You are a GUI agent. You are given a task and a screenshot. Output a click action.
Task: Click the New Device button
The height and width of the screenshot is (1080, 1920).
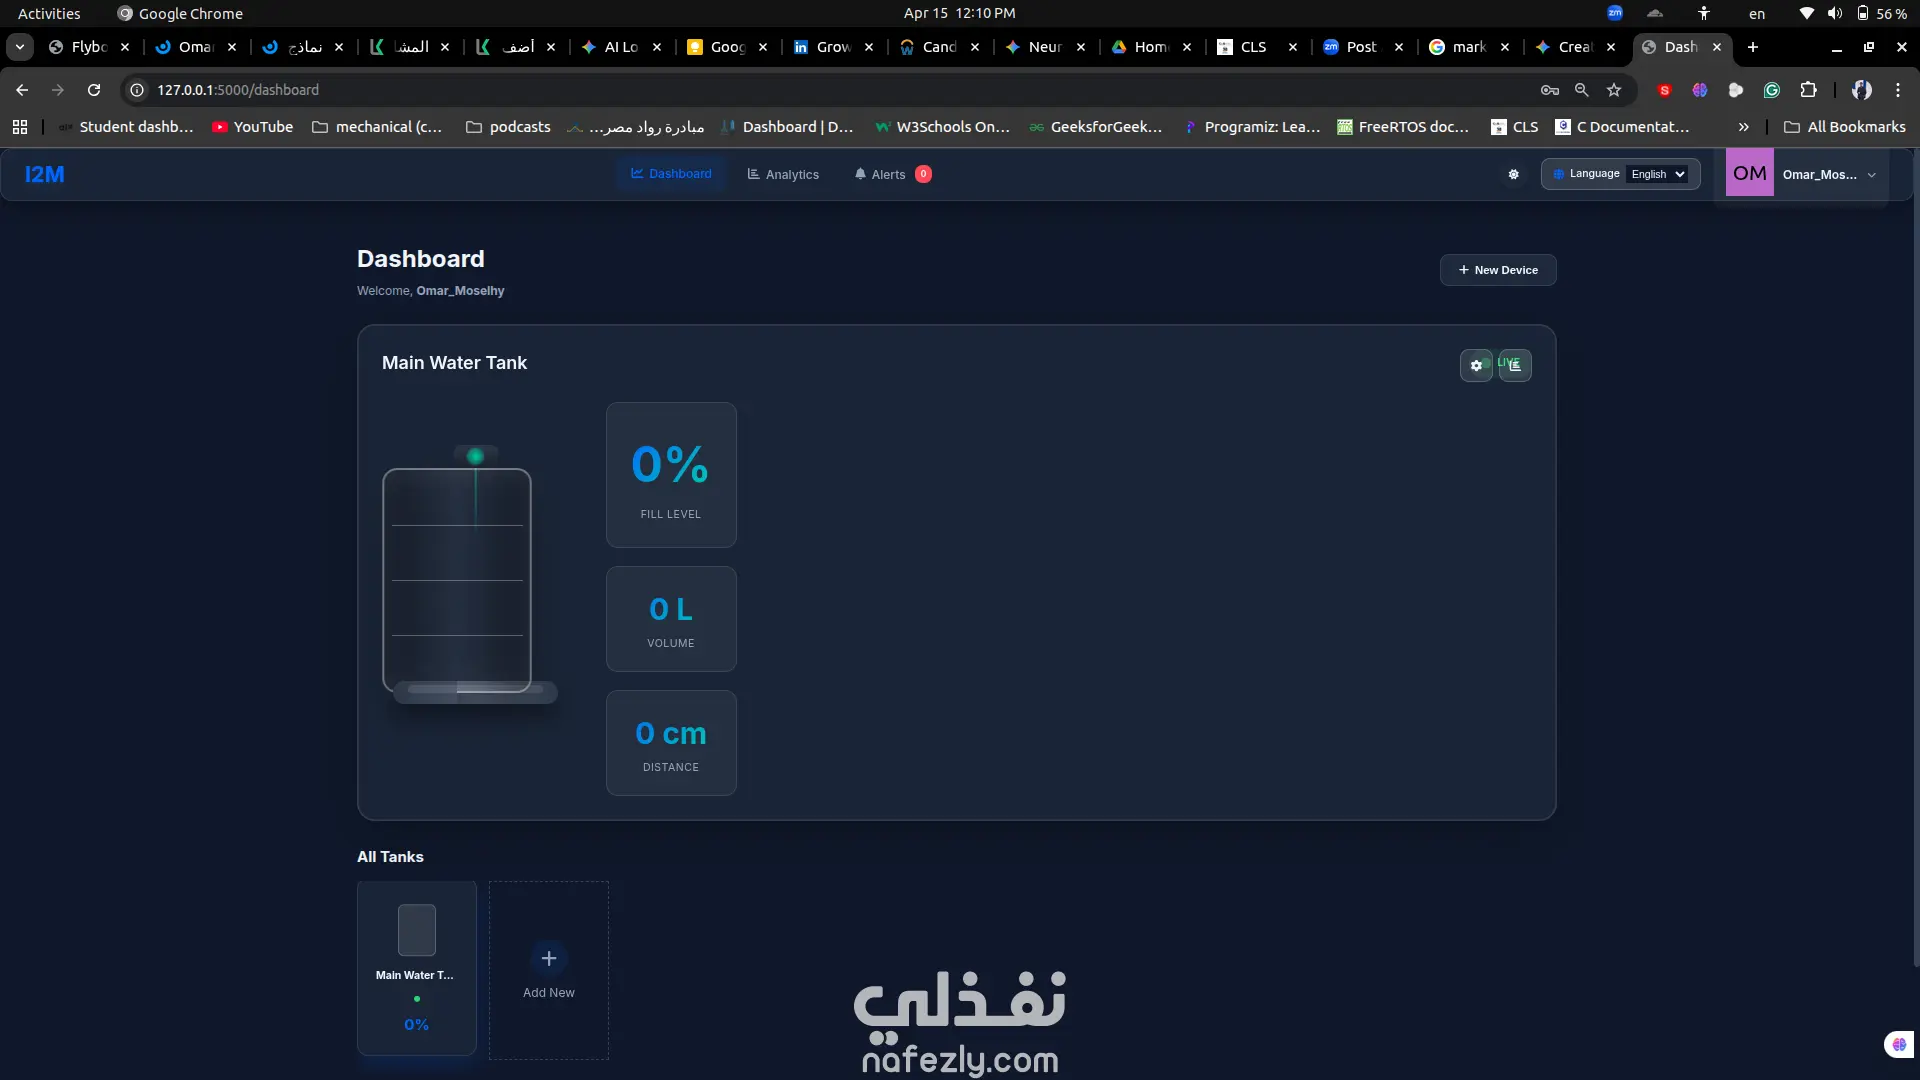tap(1497, 270)
